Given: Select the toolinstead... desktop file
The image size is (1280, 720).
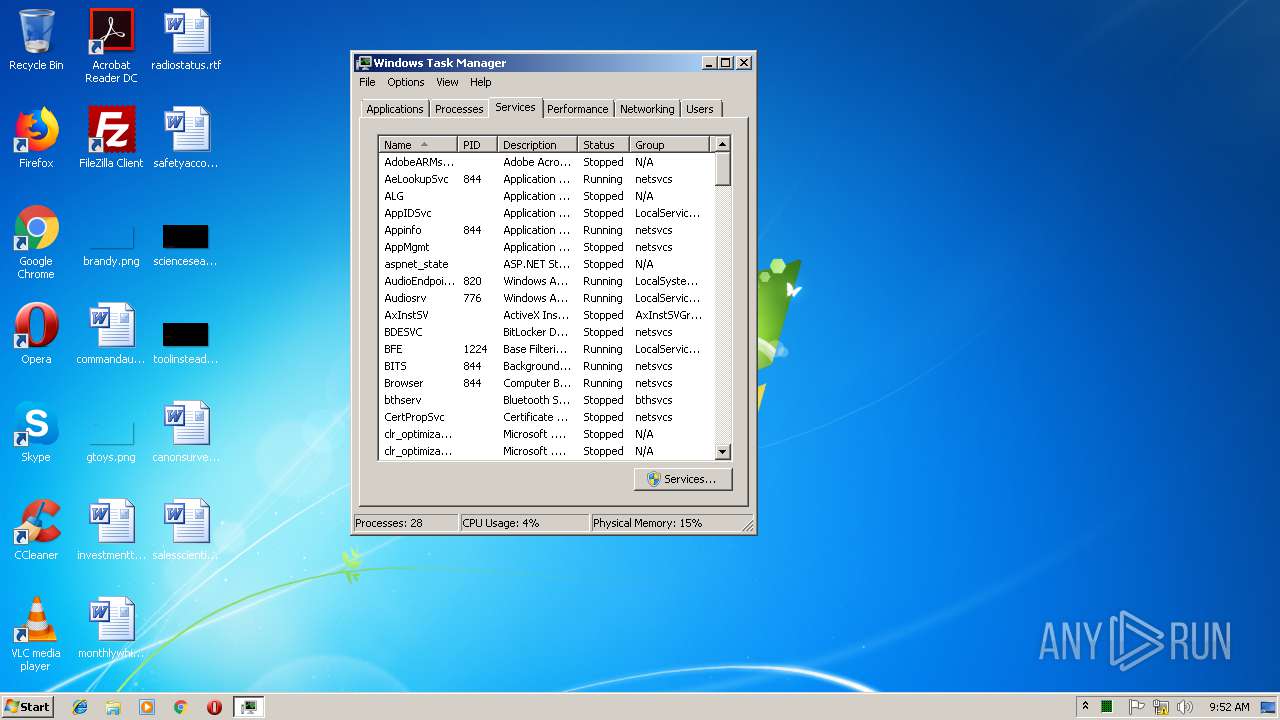Looking at the screenshot, I should (186, 341).
